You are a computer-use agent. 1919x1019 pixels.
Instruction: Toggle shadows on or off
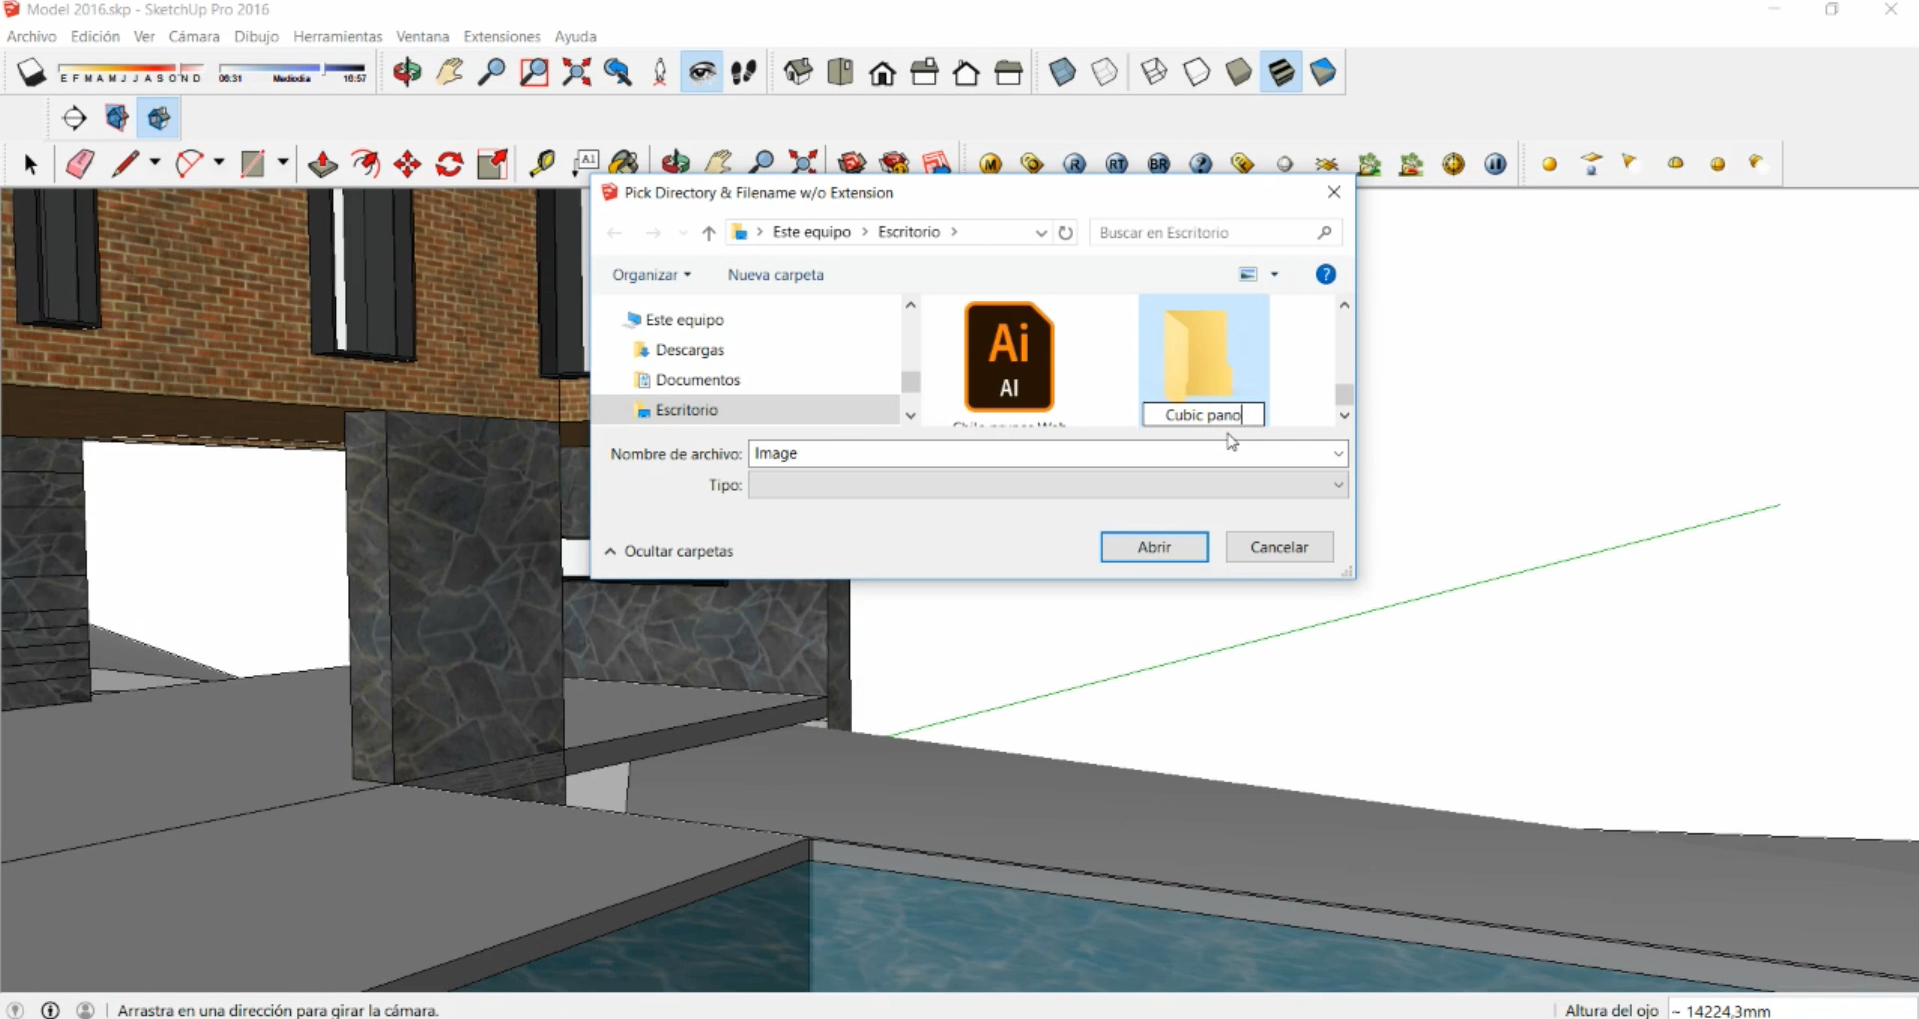click(31, 72)
